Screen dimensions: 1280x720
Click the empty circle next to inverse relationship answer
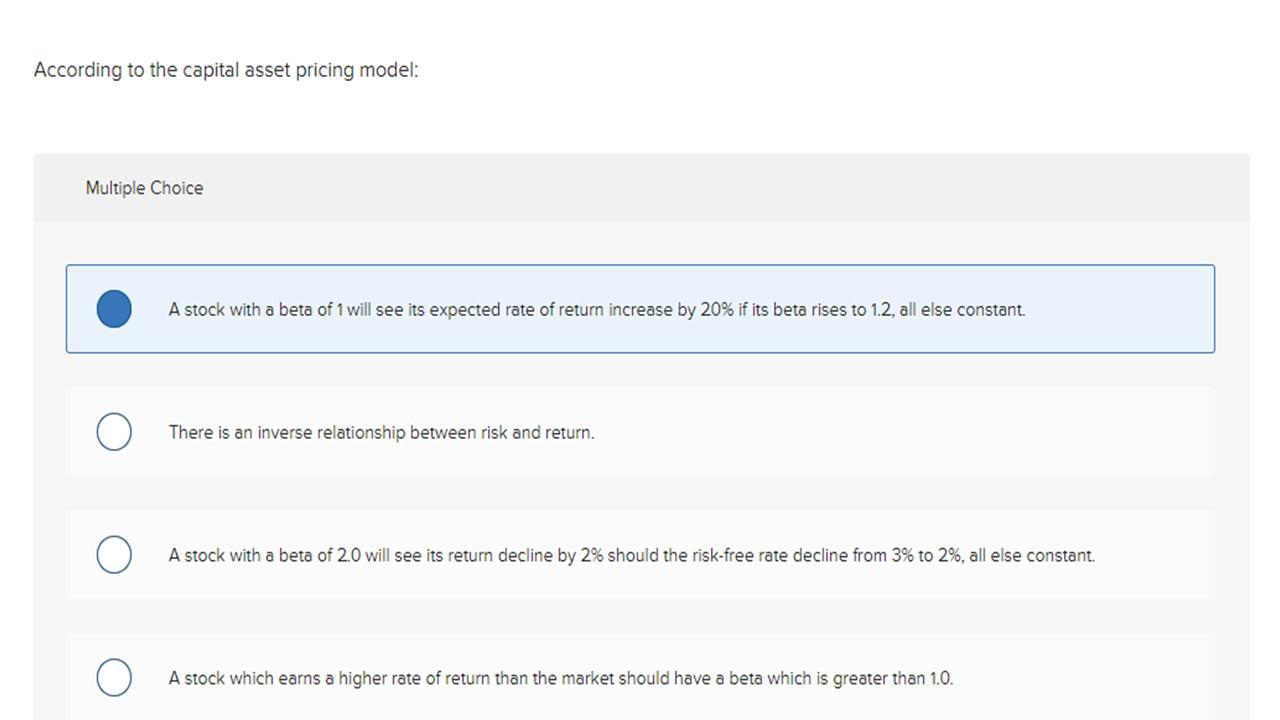113,431
